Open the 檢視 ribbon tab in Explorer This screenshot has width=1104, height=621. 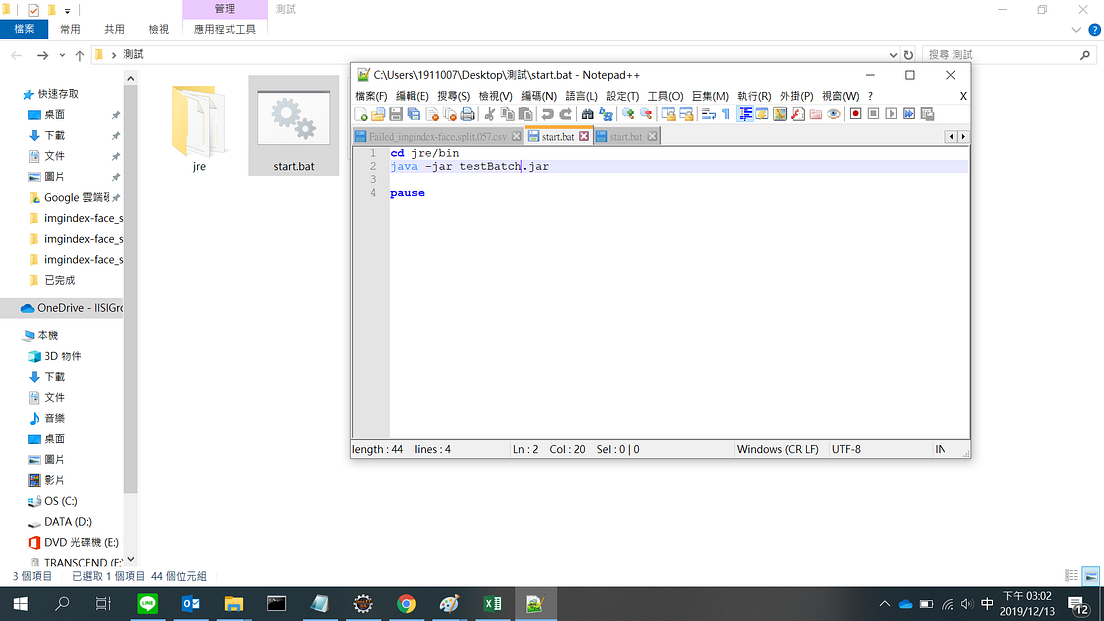[158, 30]
